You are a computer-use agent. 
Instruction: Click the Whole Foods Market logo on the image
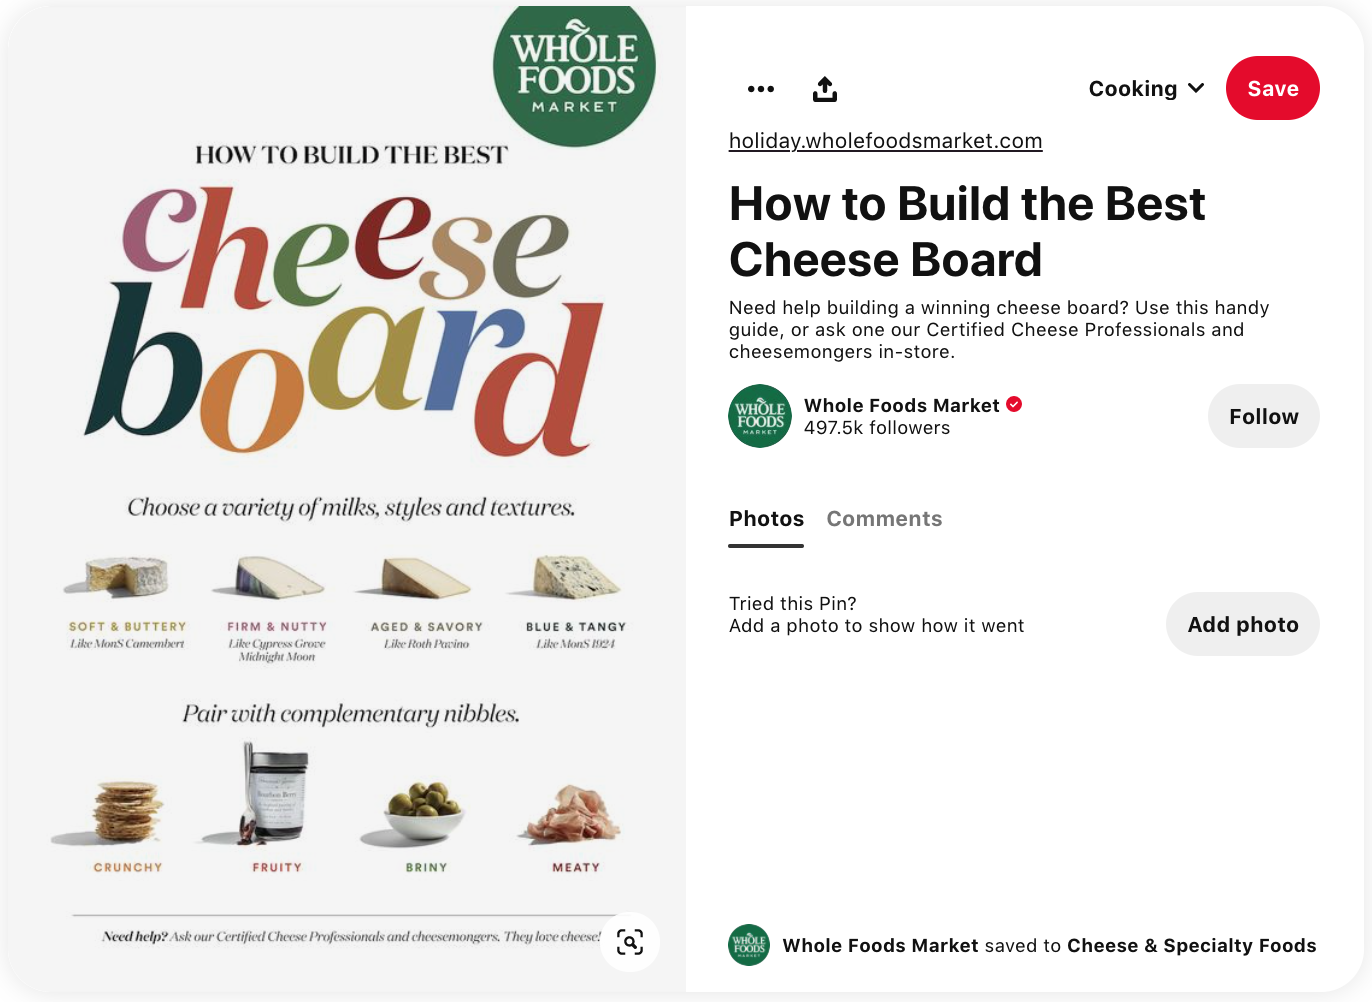tap(575, 72)
